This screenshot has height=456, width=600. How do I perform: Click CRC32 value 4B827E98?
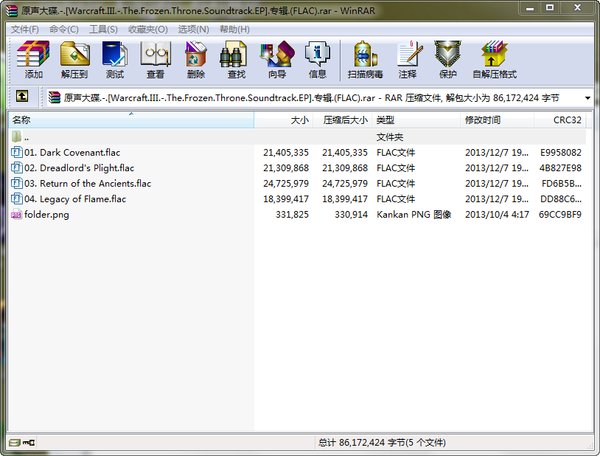point(561,168)
